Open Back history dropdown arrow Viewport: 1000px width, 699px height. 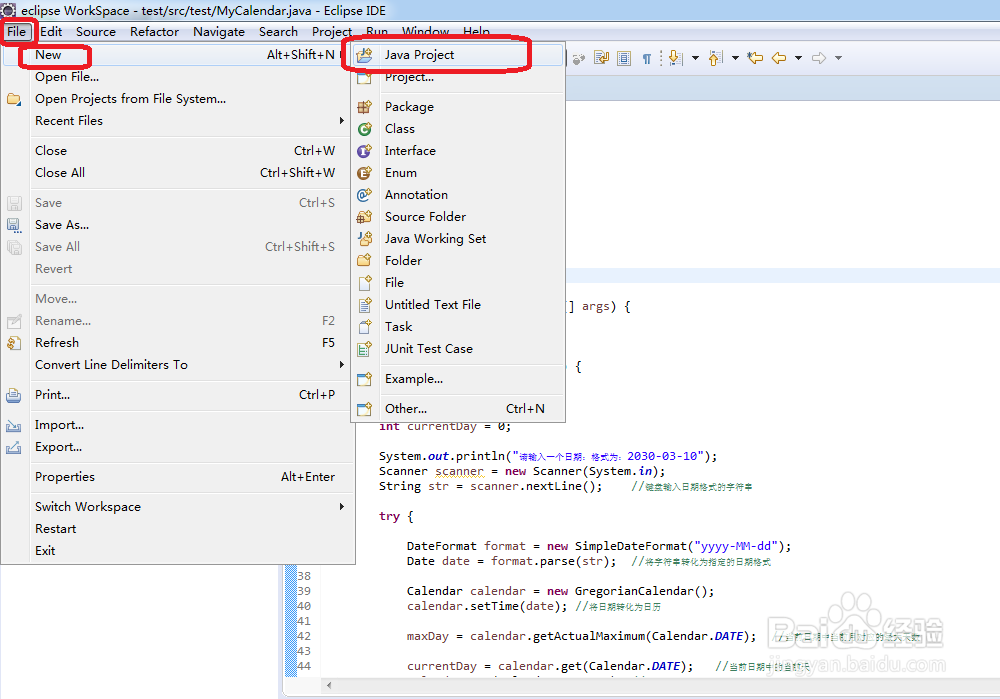click(798, 58)
